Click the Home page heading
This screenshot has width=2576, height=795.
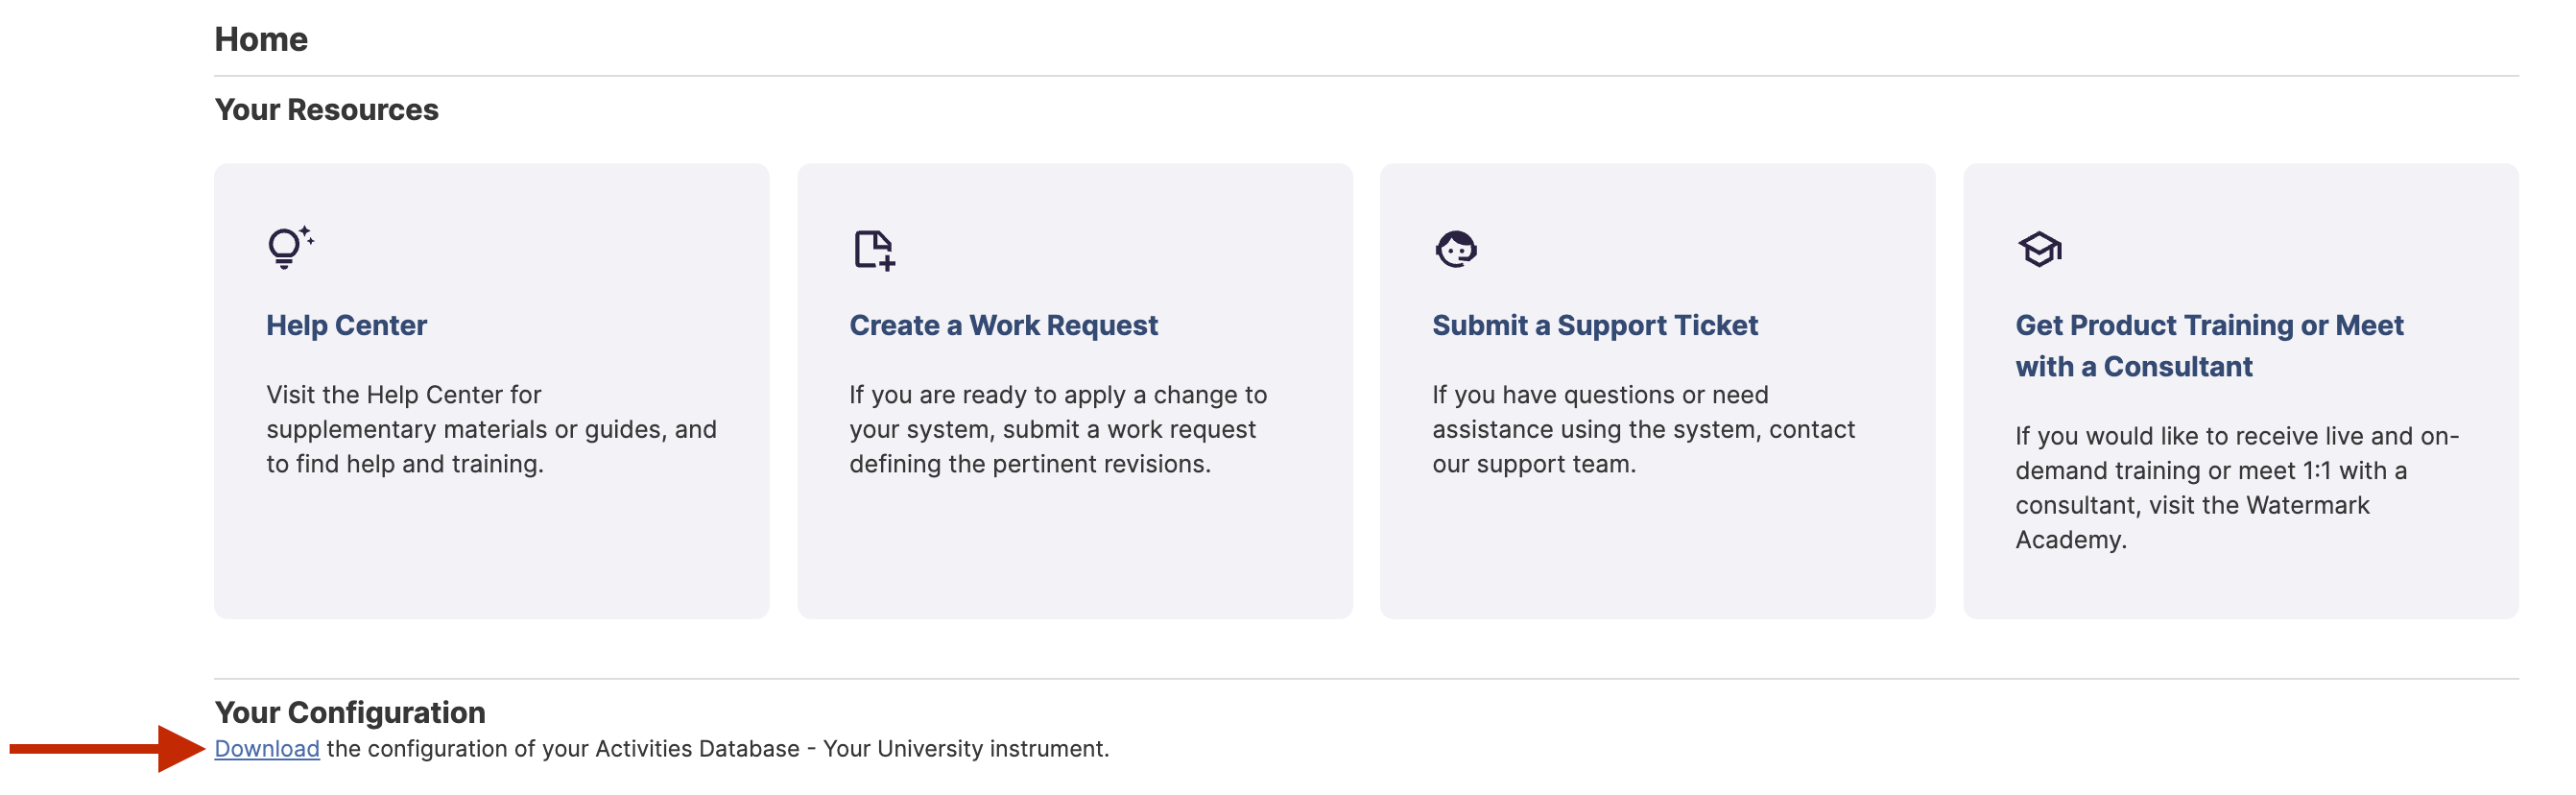pos(261,39)
